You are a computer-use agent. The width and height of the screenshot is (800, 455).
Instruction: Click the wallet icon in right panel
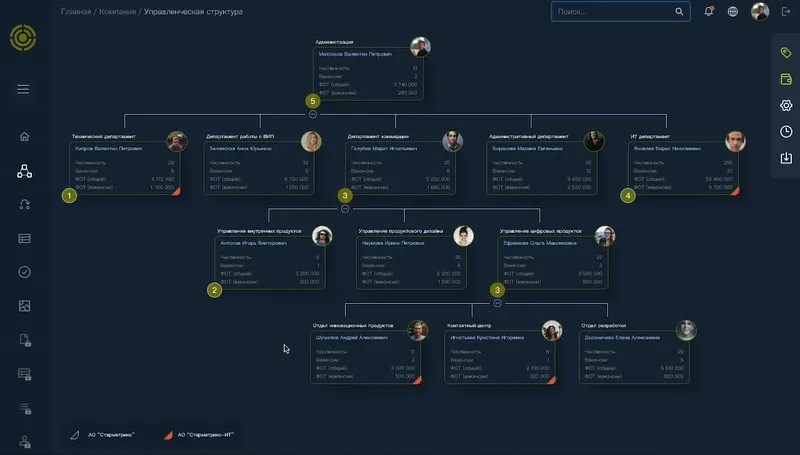click(786, 78)
